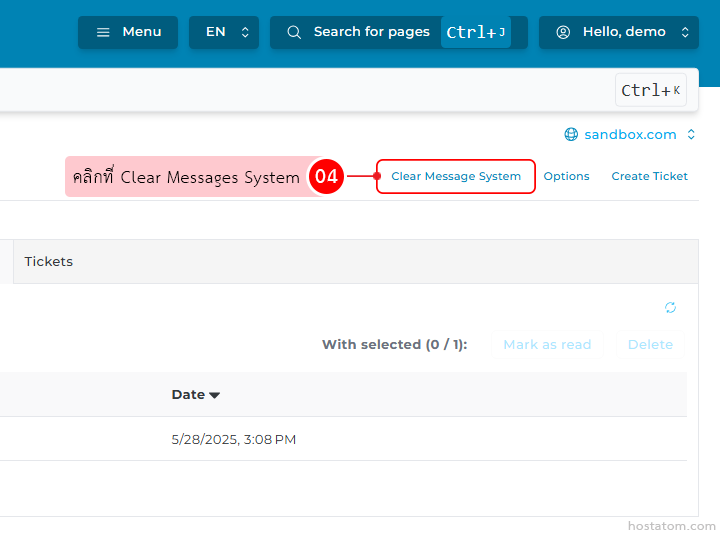Click the Ctrl+K search input bar

coord(300,90)
